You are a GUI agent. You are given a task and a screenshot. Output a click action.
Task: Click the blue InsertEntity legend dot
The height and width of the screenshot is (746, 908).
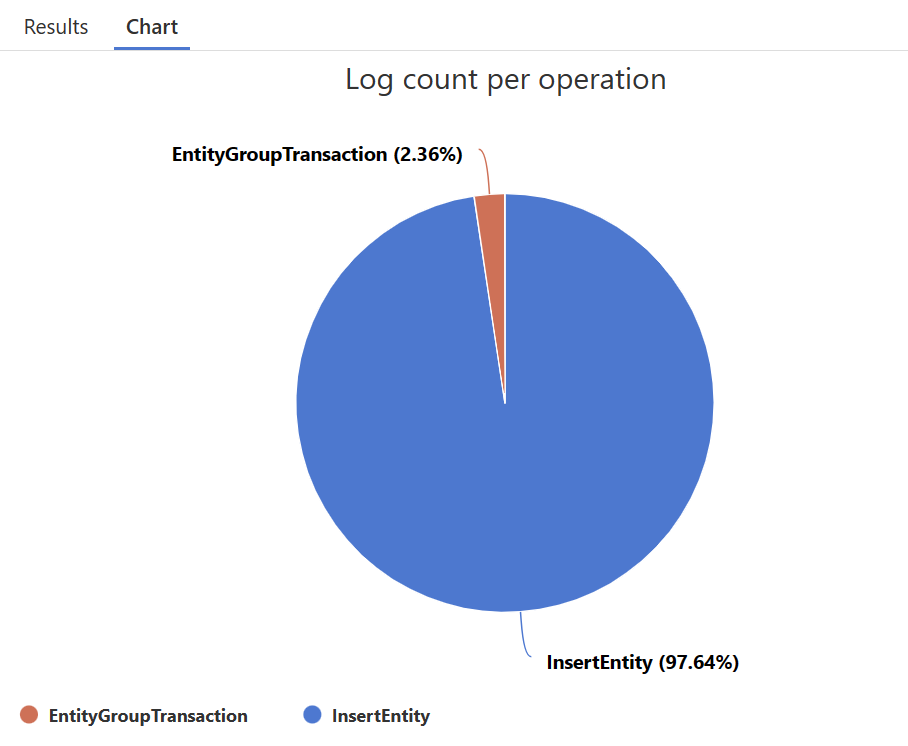pos(313,716)
